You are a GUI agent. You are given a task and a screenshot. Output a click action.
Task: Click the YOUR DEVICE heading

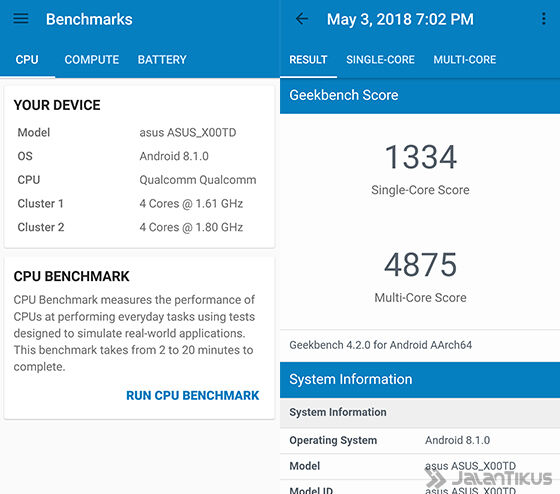[x=57, y=105]
